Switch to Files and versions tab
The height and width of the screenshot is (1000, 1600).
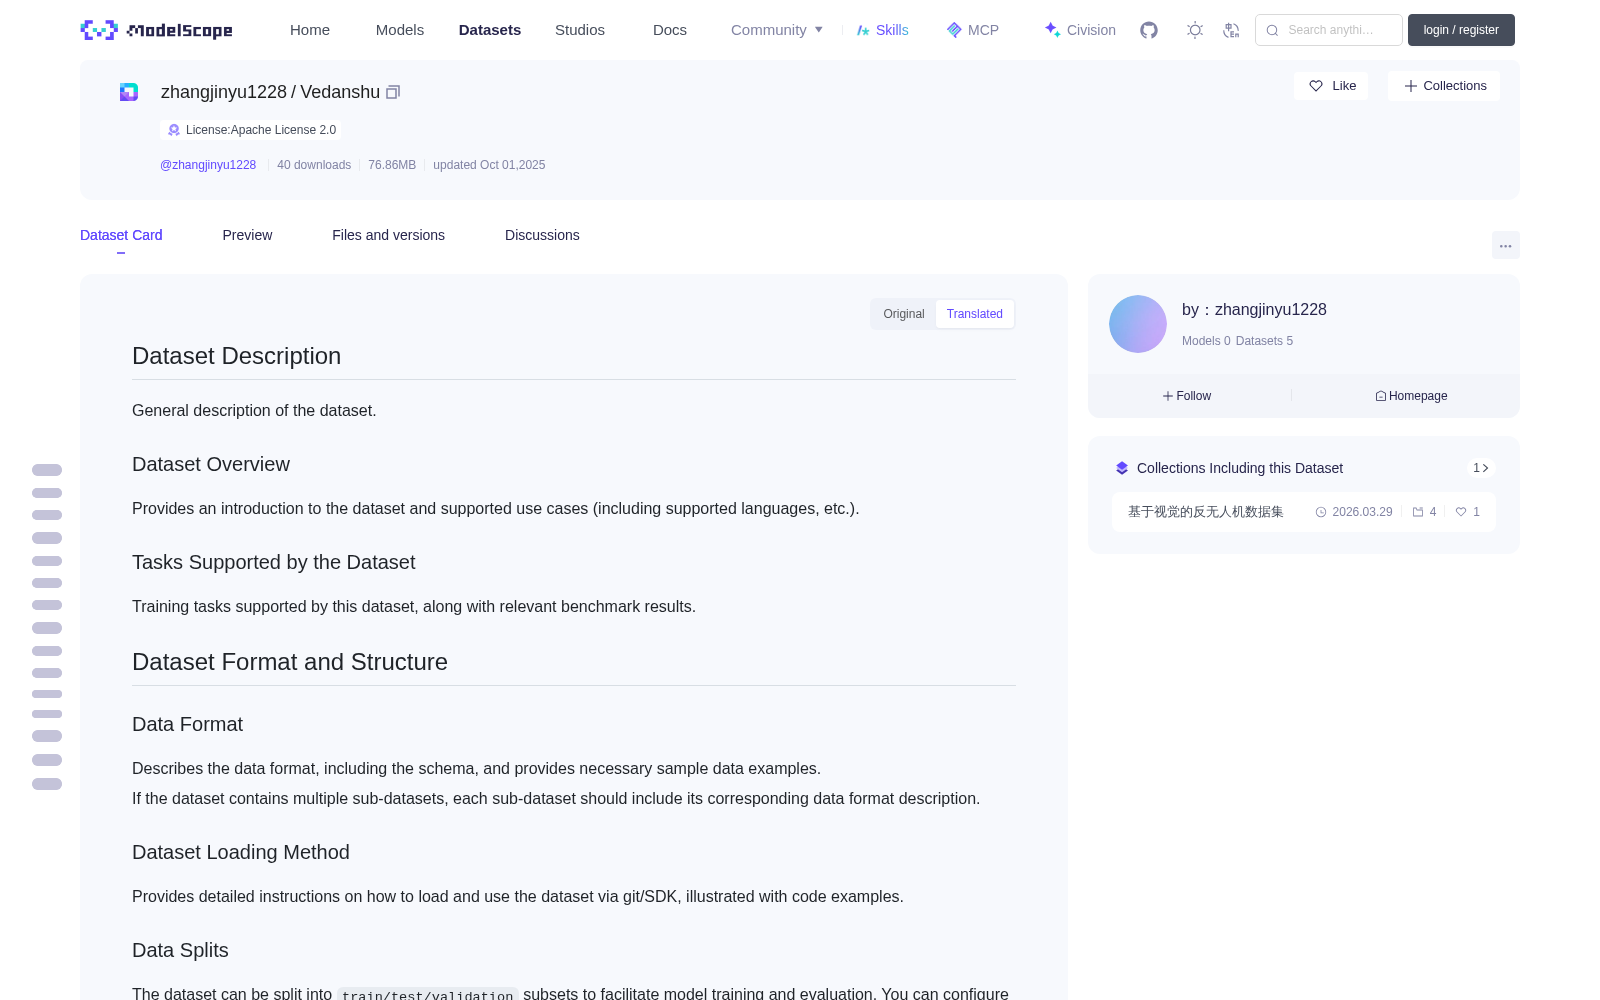point(388,235)
